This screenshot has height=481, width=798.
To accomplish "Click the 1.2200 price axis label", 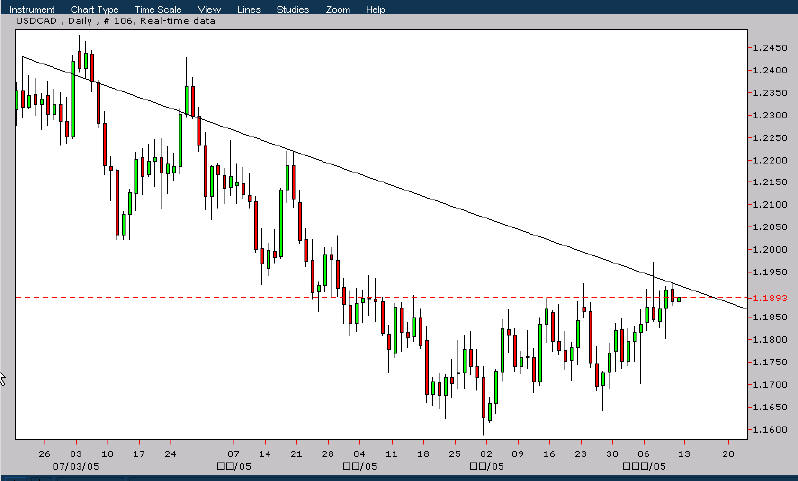I will 770,160.
